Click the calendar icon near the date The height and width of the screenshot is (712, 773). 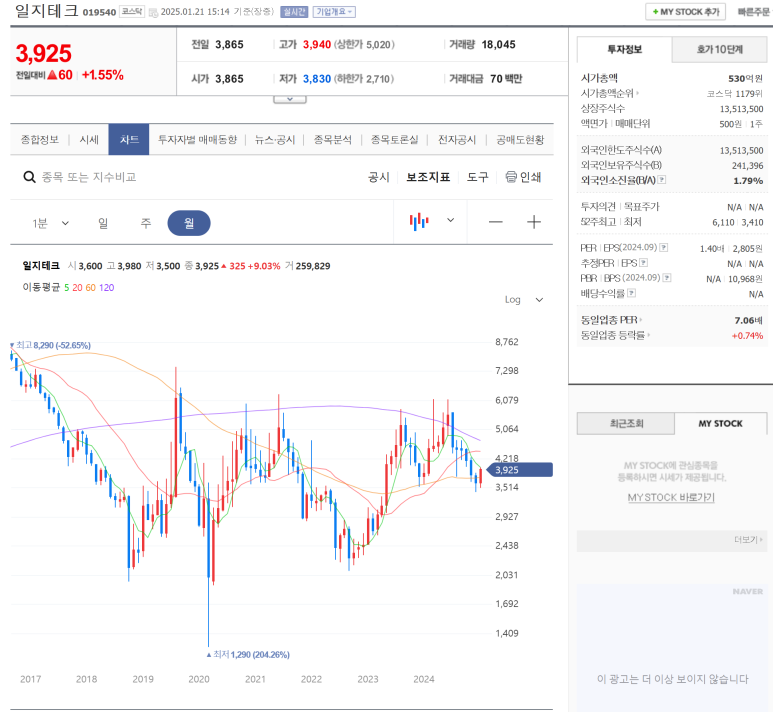(x=153, y=12)
